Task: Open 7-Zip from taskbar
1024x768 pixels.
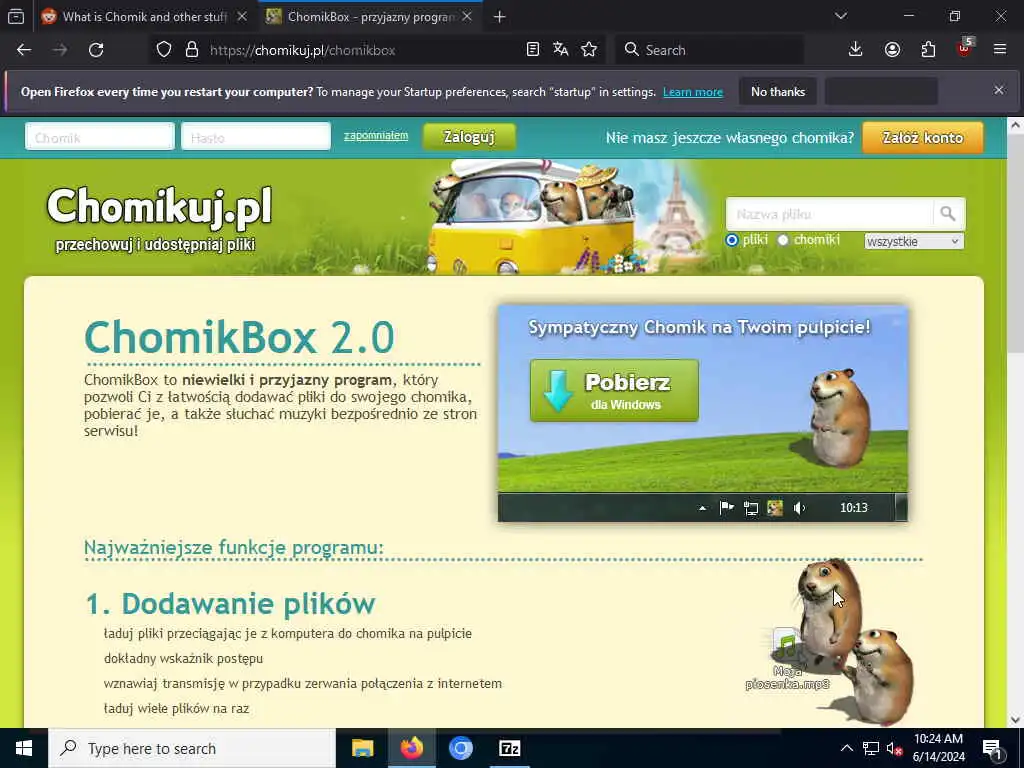Action: pos(509,748)
